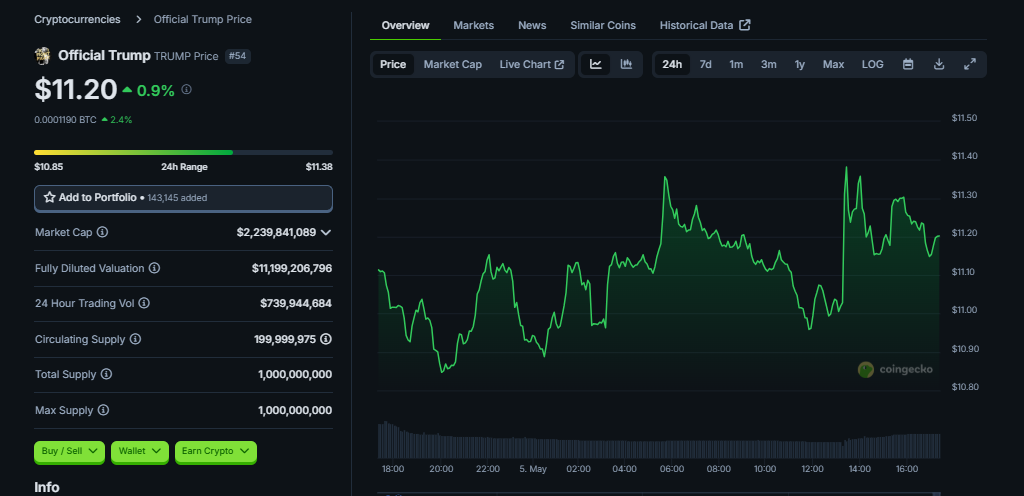Select the 1y time range
1024x496 pixels.
tap(799, 64)
